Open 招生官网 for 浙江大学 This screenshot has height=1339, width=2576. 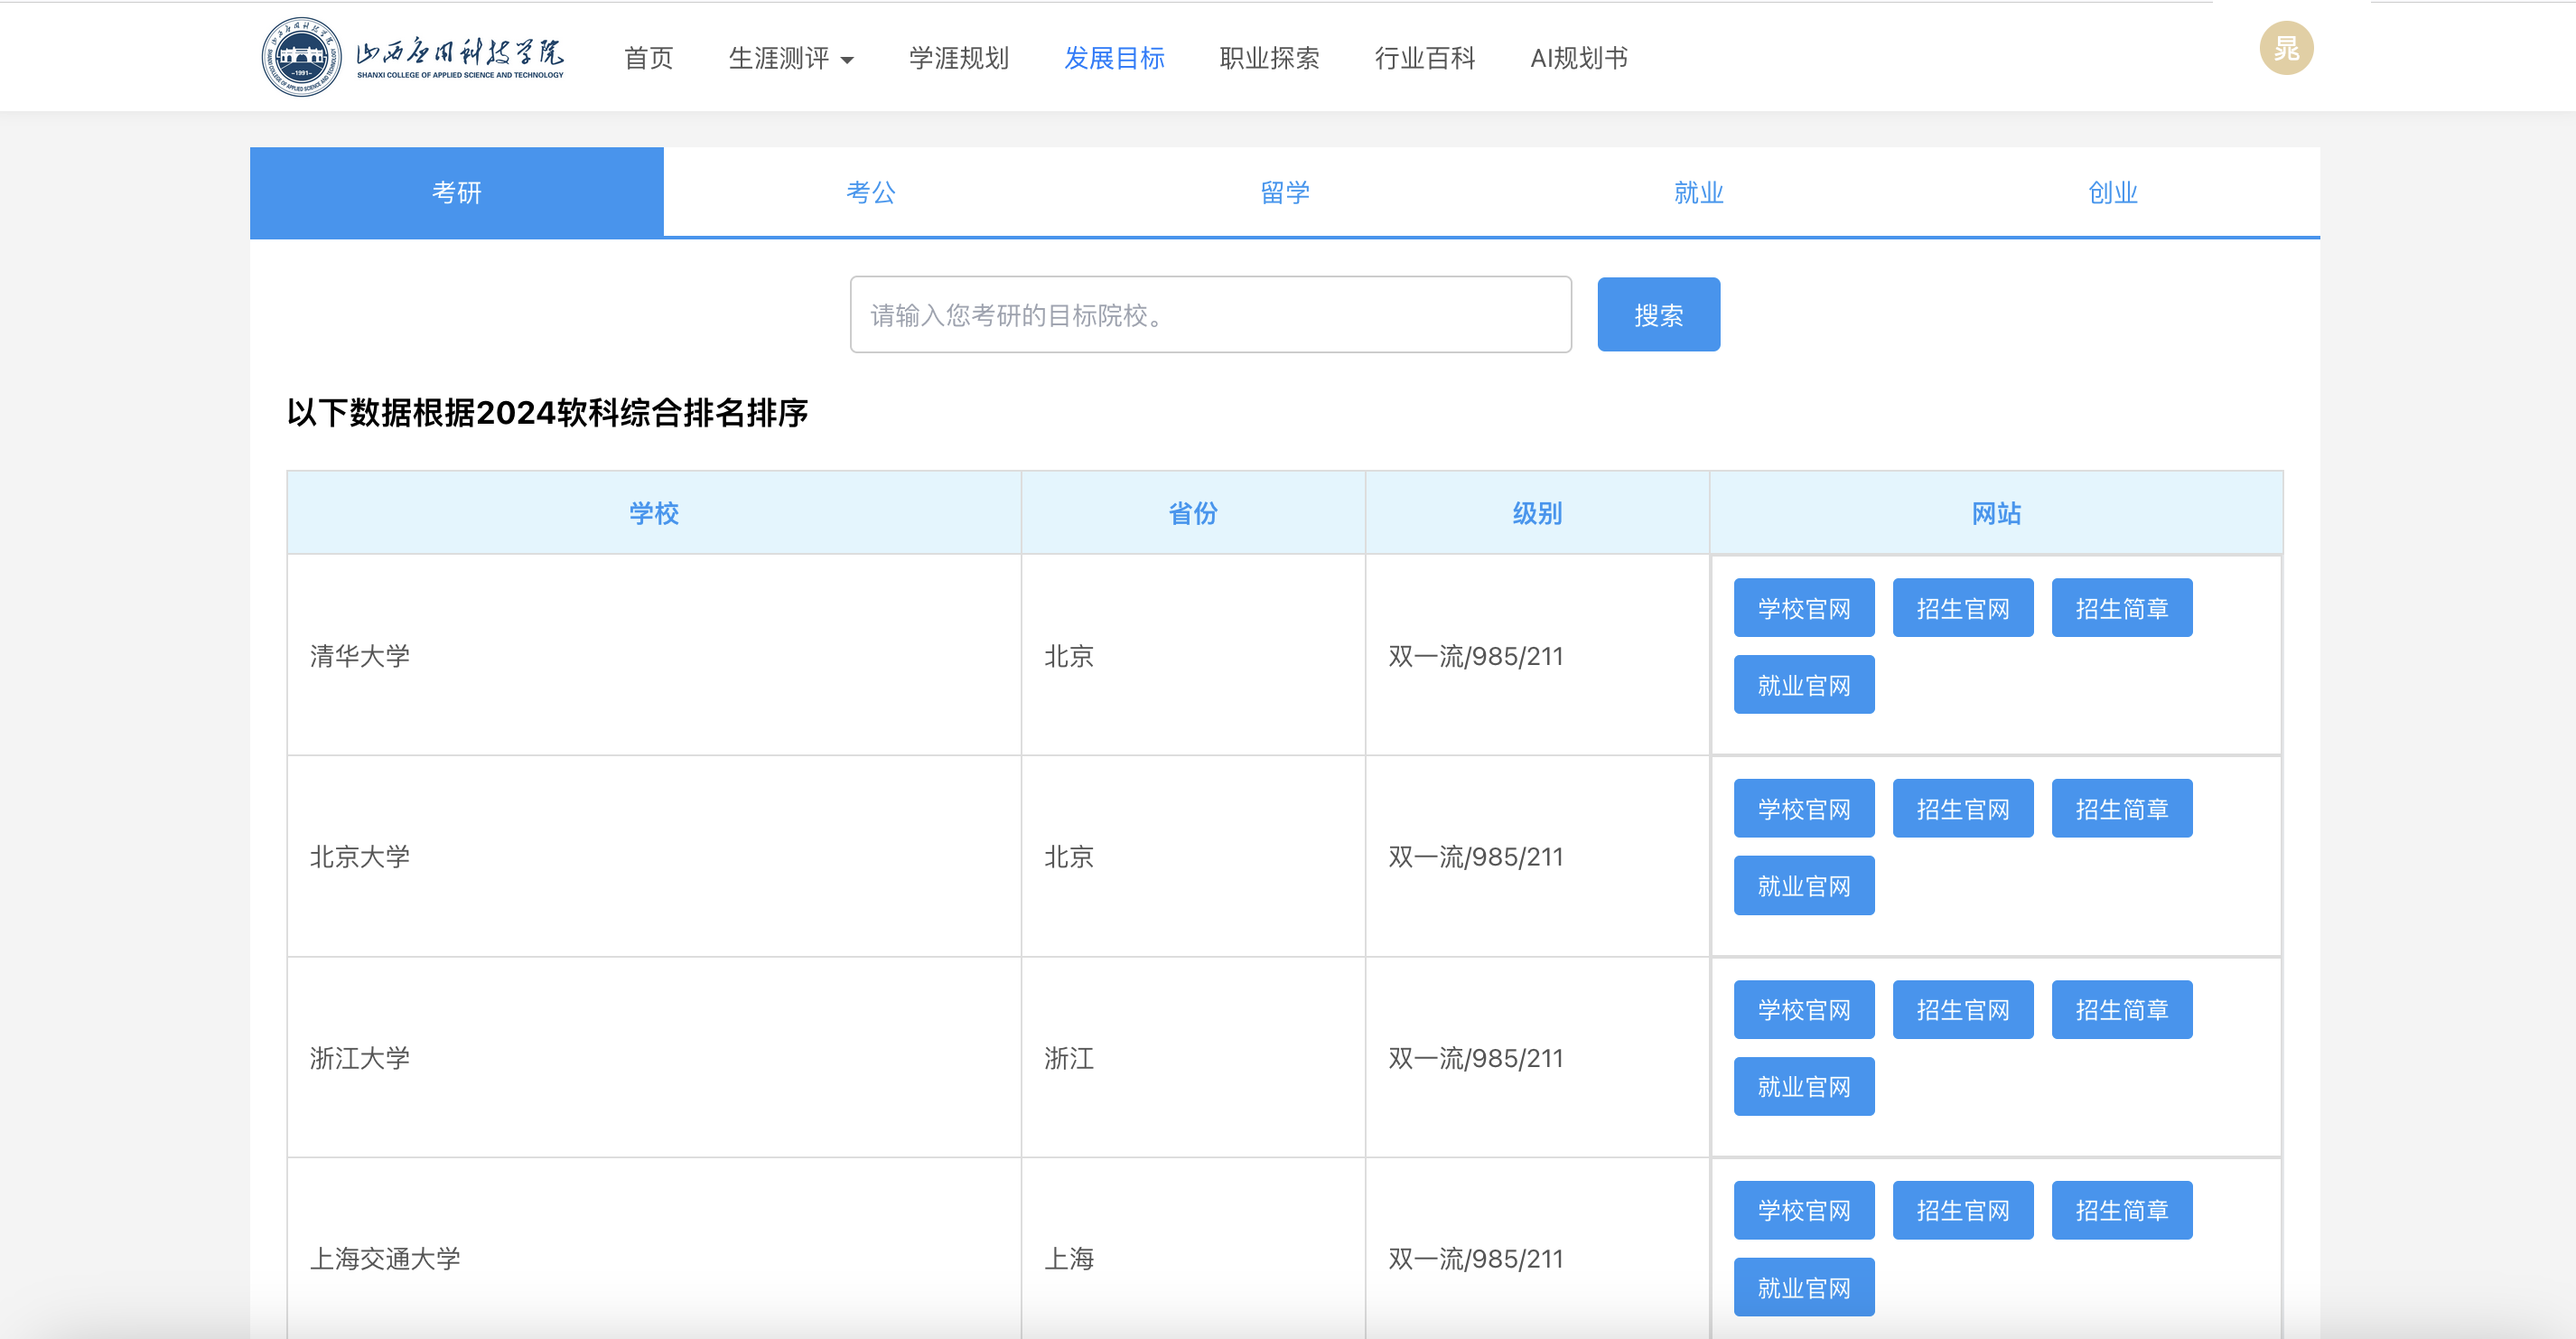pos(1963,1010)
